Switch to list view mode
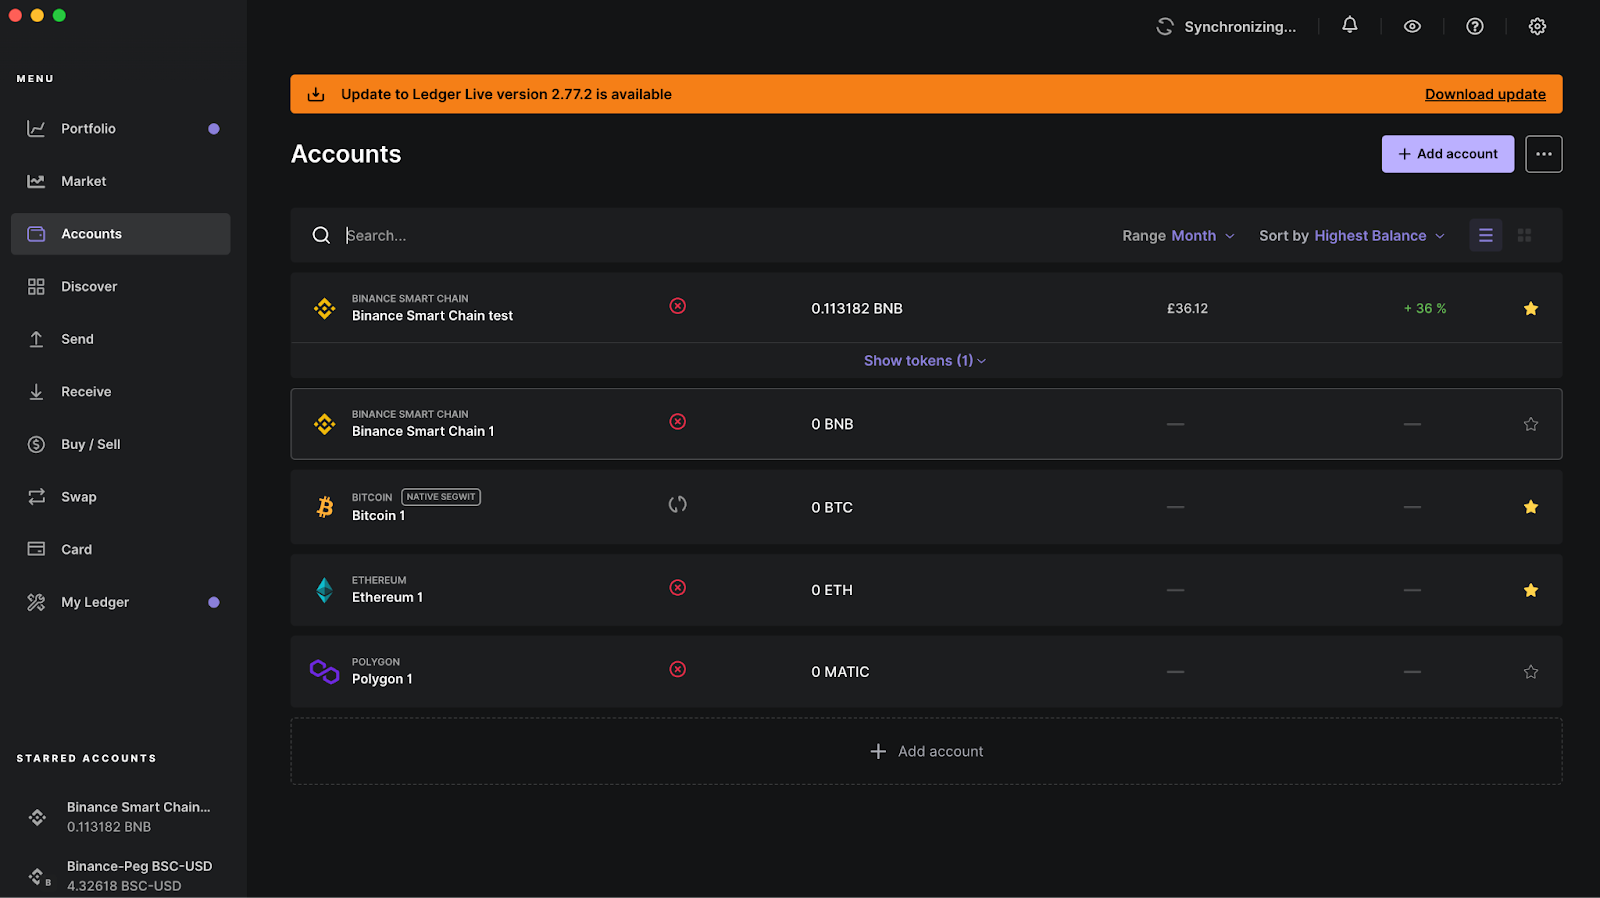Image resolution: width=1600 pixels, height=898 pixels. click(x=1485, y=235)
